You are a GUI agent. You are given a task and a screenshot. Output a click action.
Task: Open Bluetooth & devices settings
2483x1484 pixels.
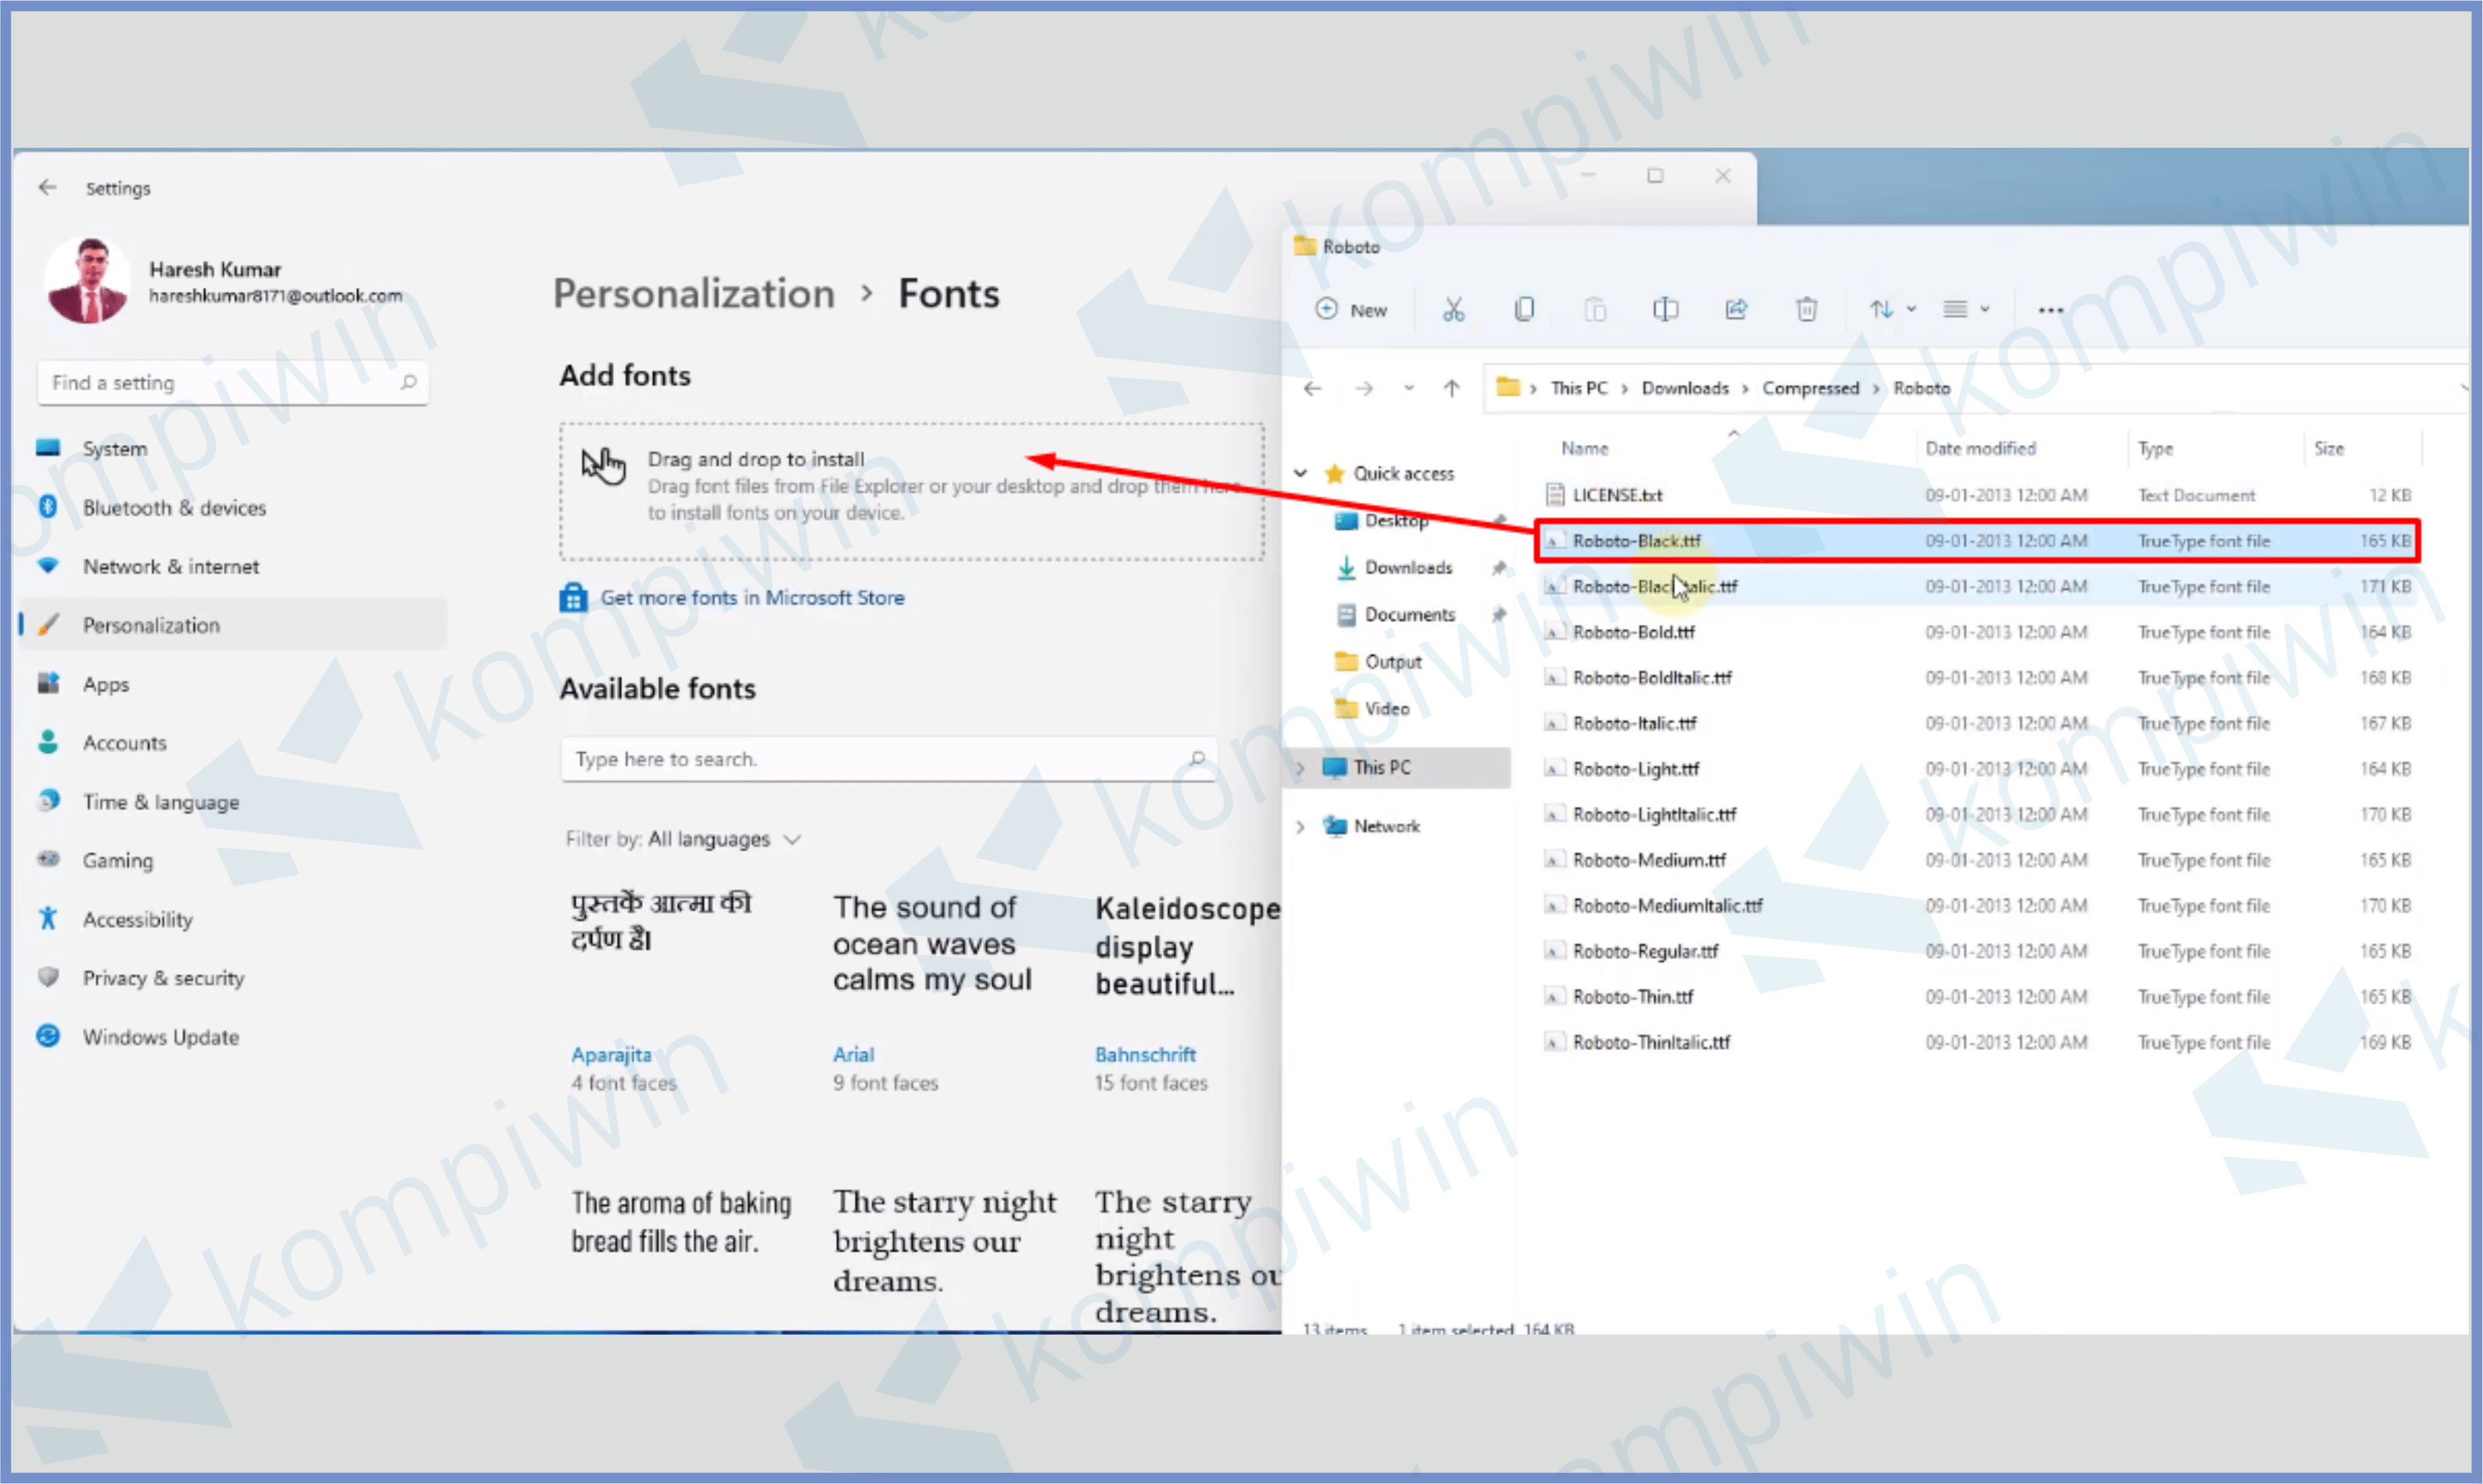(x=232, y=508)
